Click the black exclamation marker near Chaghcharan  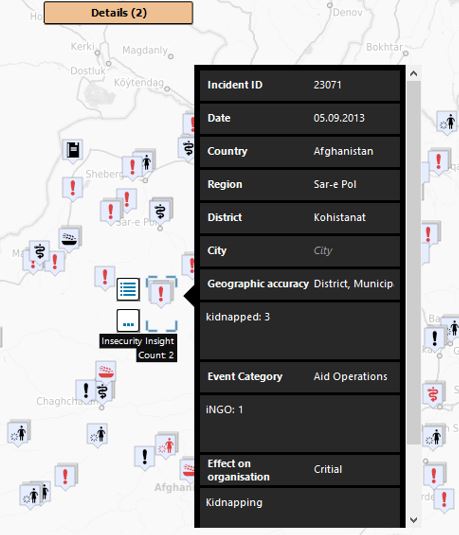86,390
